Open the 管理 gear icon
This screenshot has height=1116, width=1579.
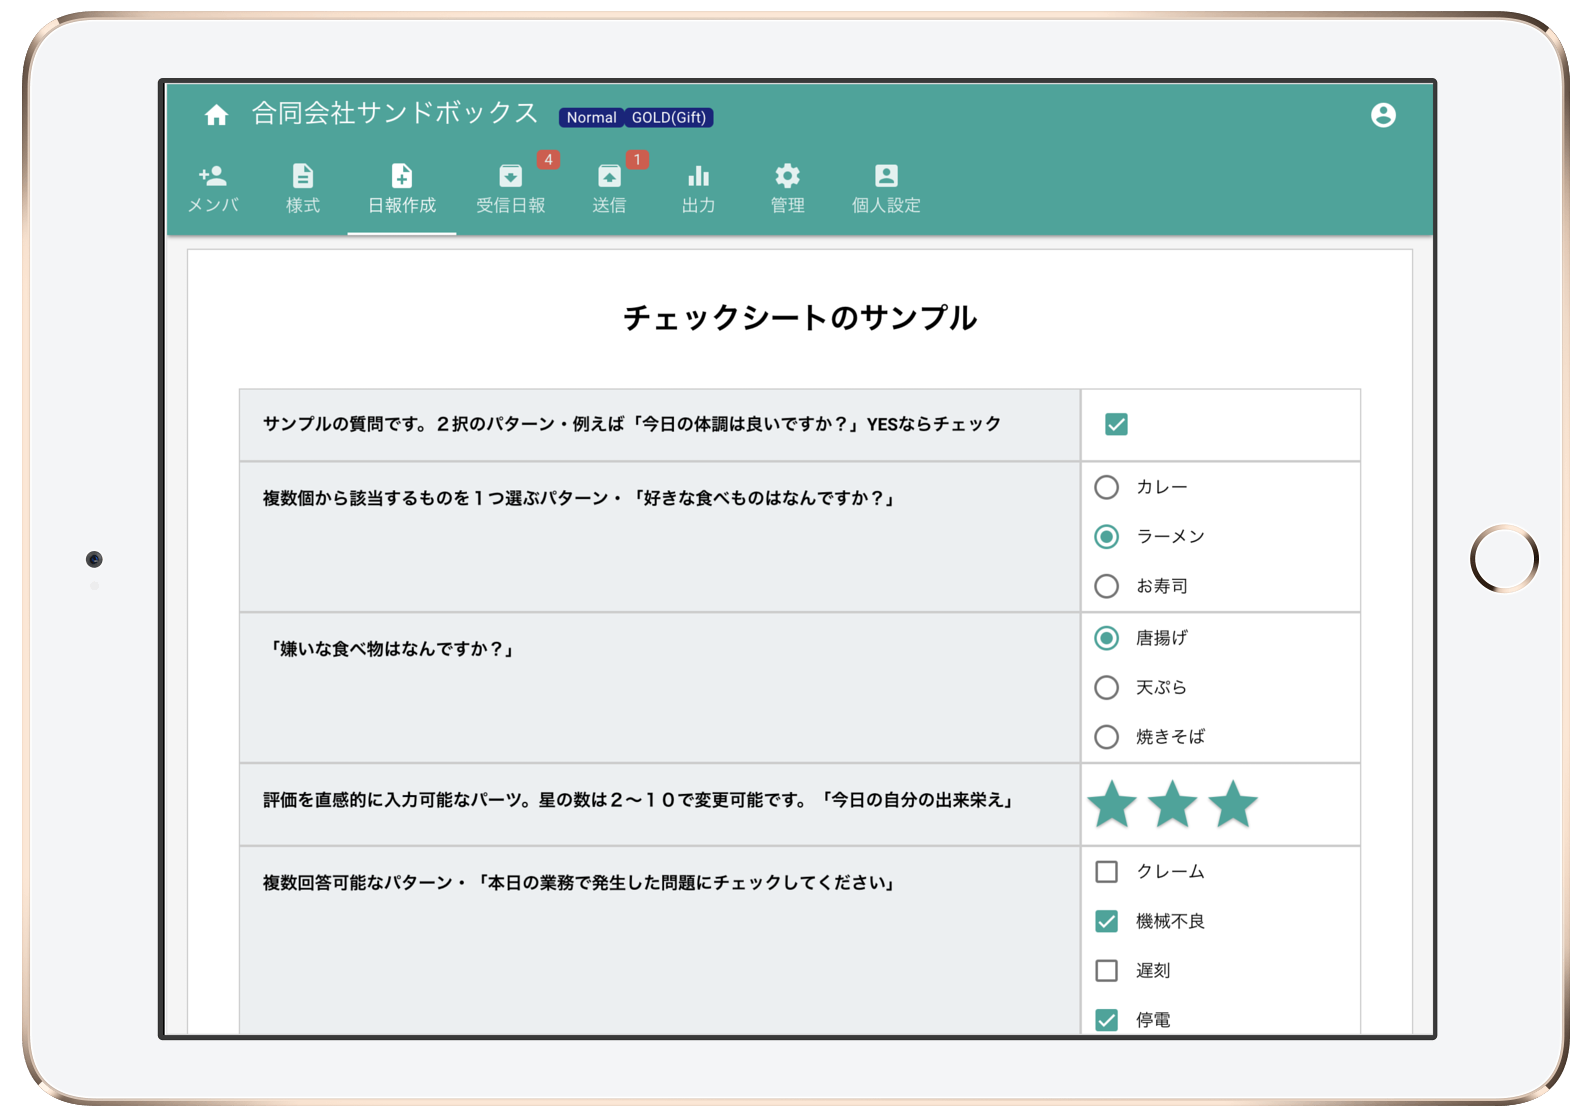click(787, 176)
